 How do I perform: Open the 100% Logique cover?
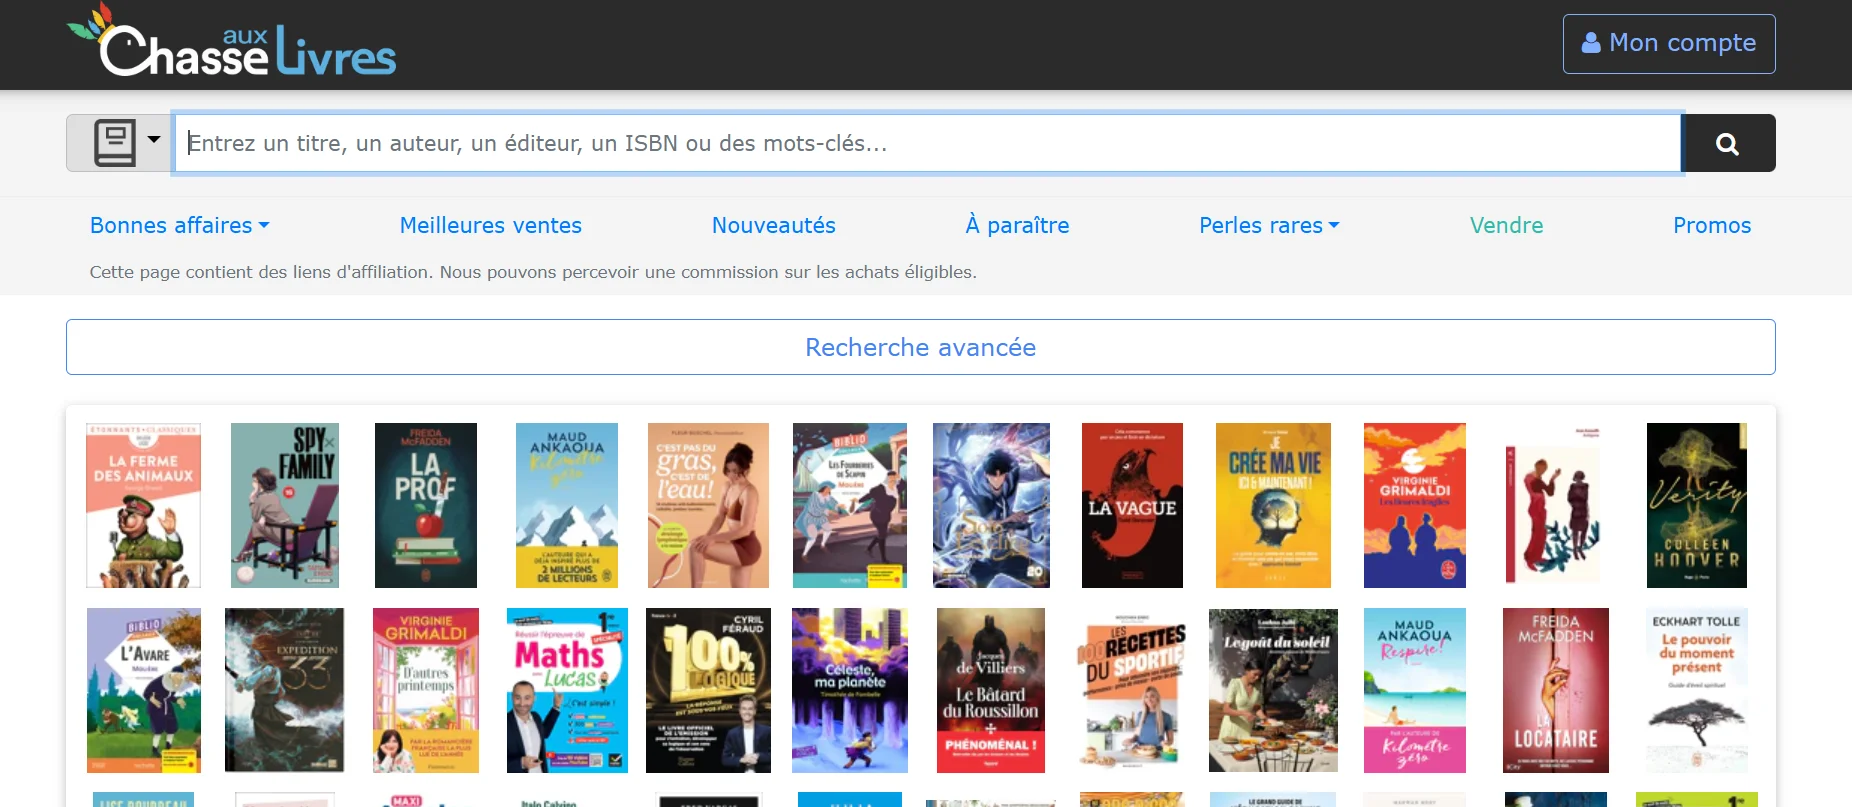coord(708,690)
